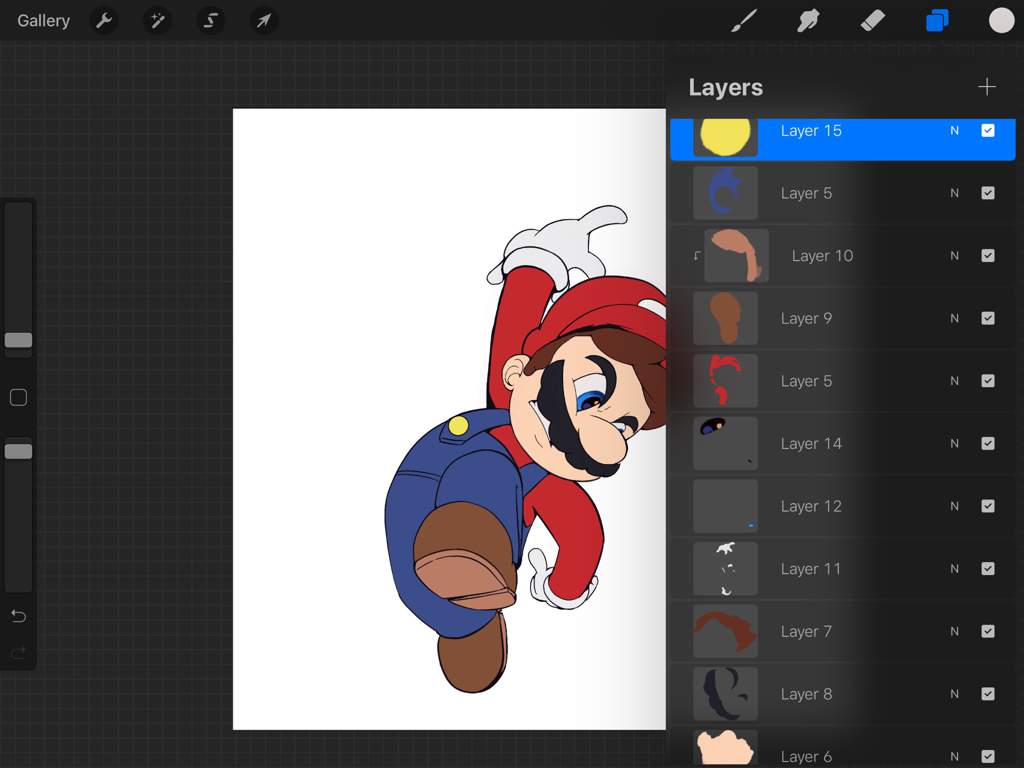This screenshot has width=1024, height=768.
Task: Open blend mode N on red Layer 5
Action: point(955,381)
